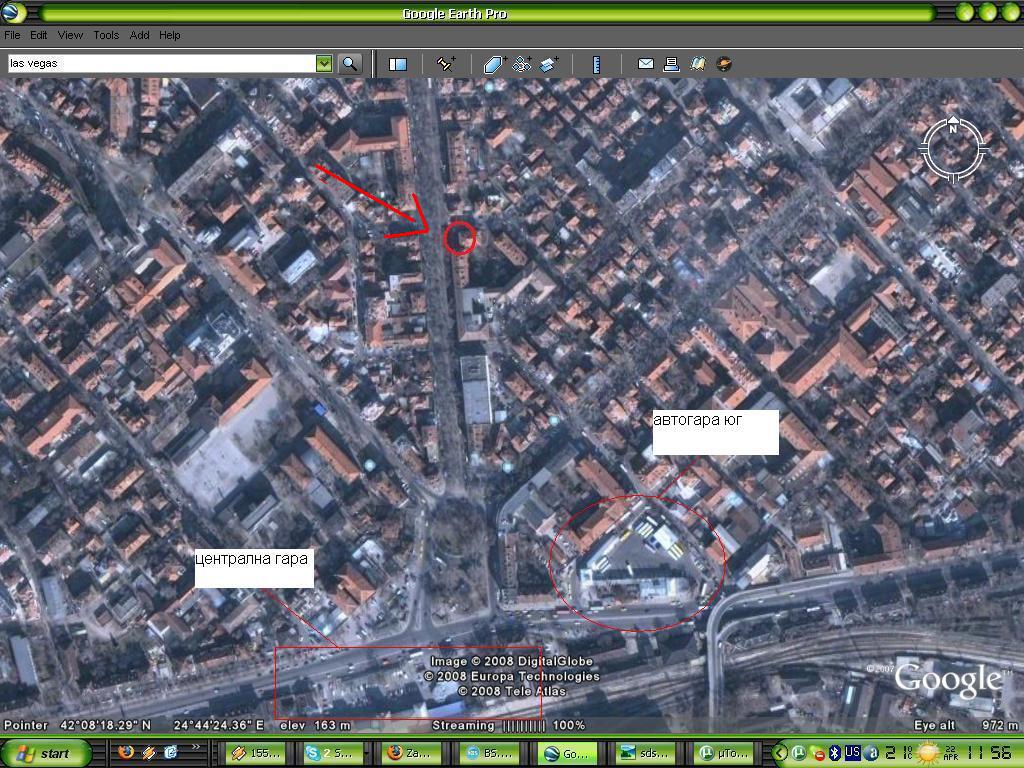Expand the hidden system tray icons arrow

tap(781, 753)
